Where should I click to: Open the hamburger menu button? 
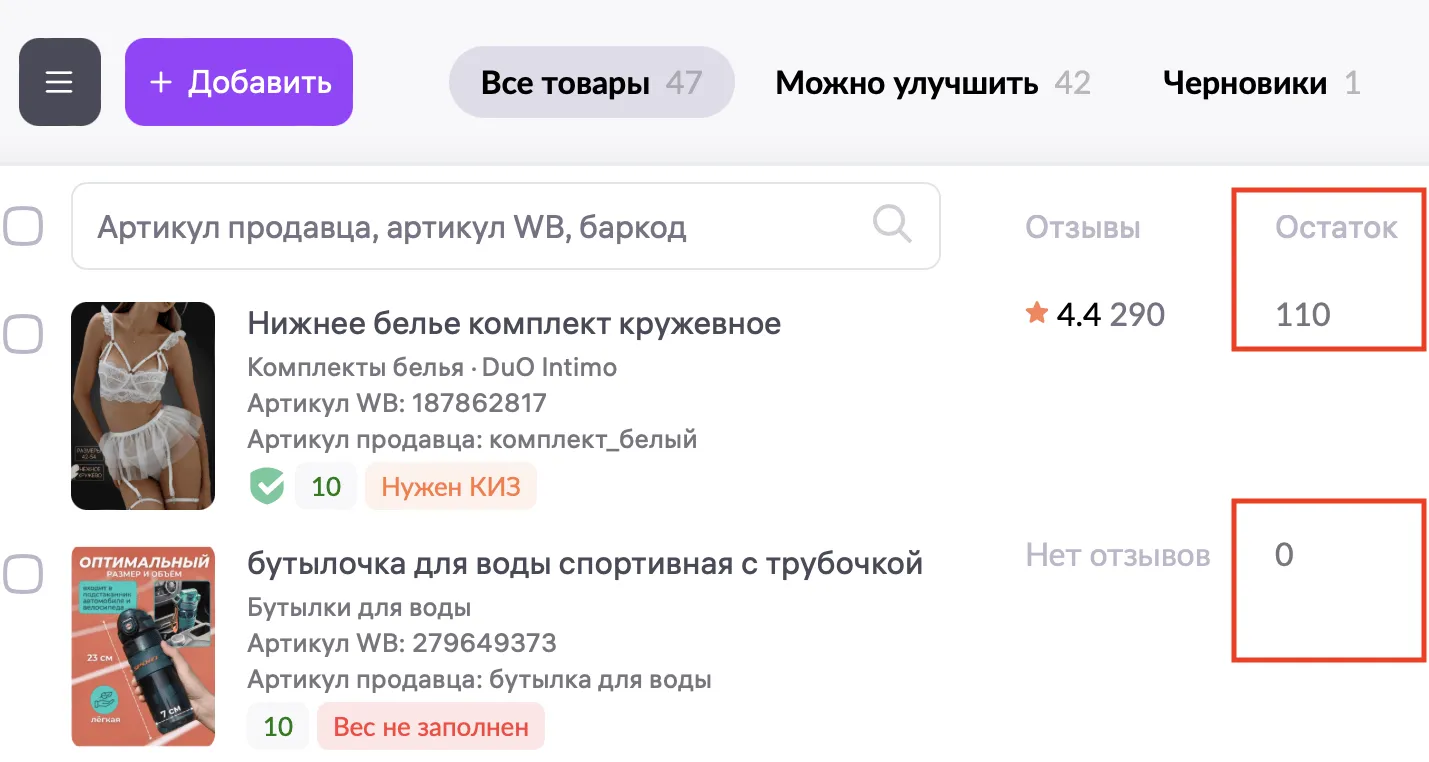59,82
